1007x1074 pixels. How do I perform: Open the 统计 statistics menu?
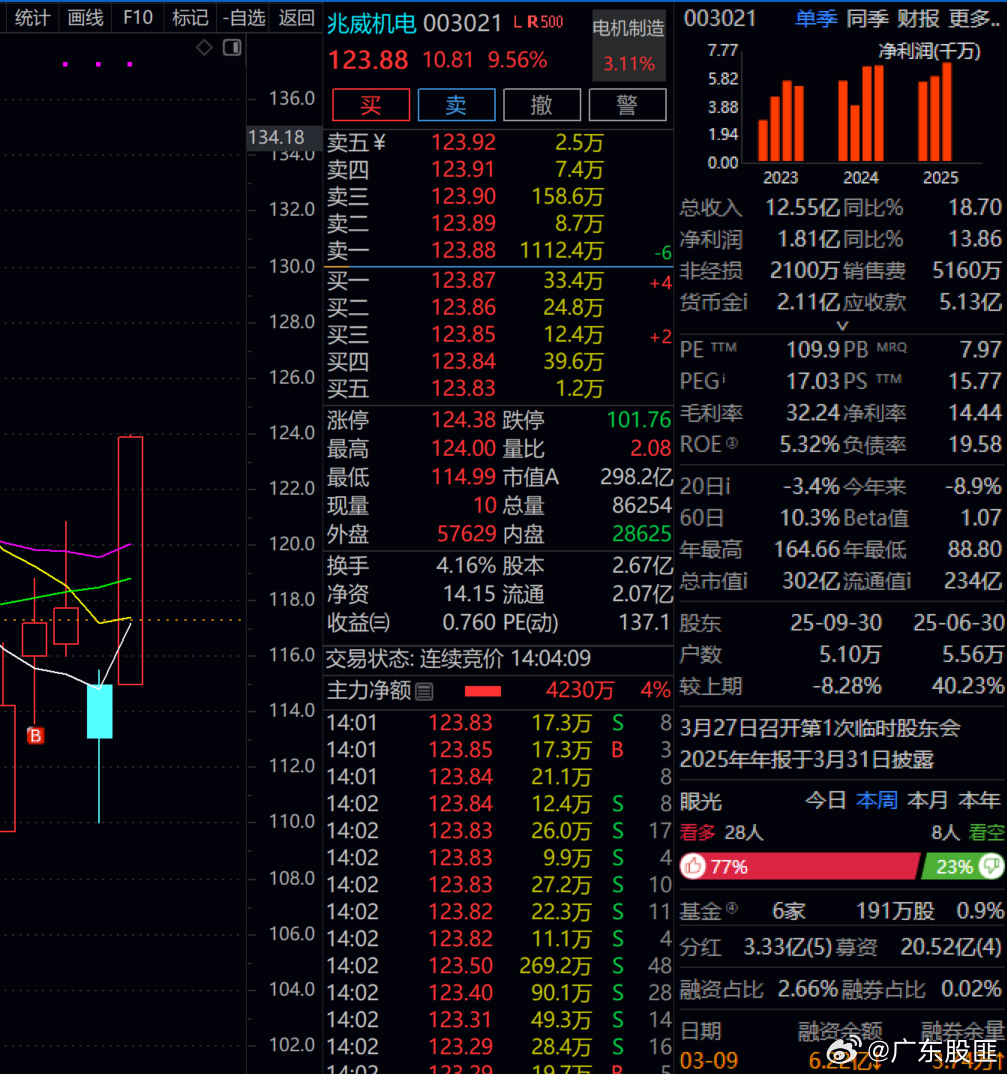tap(32, 17)
